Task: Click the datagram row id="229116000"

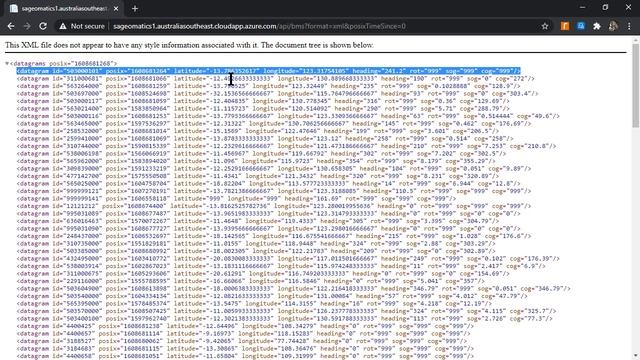Action: [x=251, y=281]
